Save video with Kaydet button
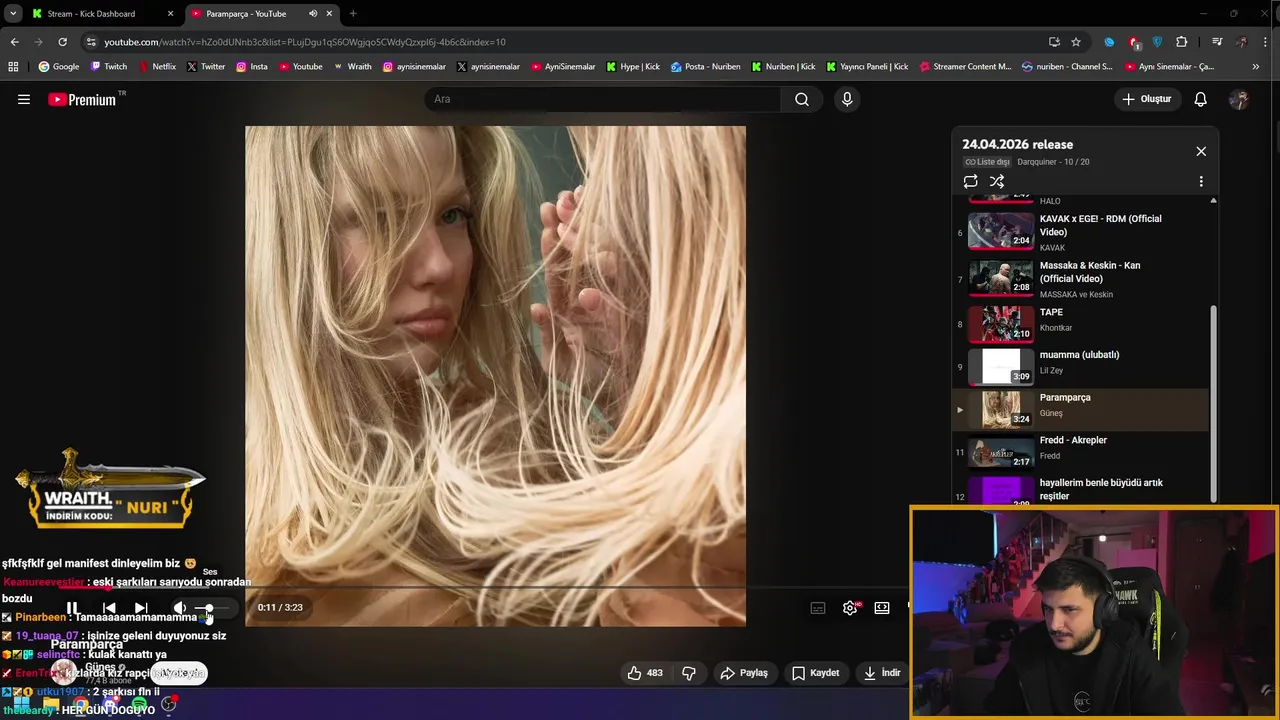The width and height of the screenshot is (1280, 720). click(x=816, y=673)
